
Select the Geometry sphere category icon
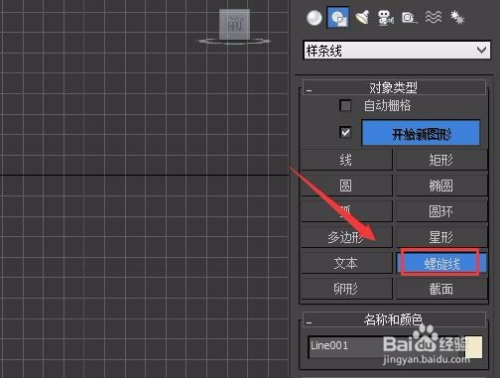(314, 18)
